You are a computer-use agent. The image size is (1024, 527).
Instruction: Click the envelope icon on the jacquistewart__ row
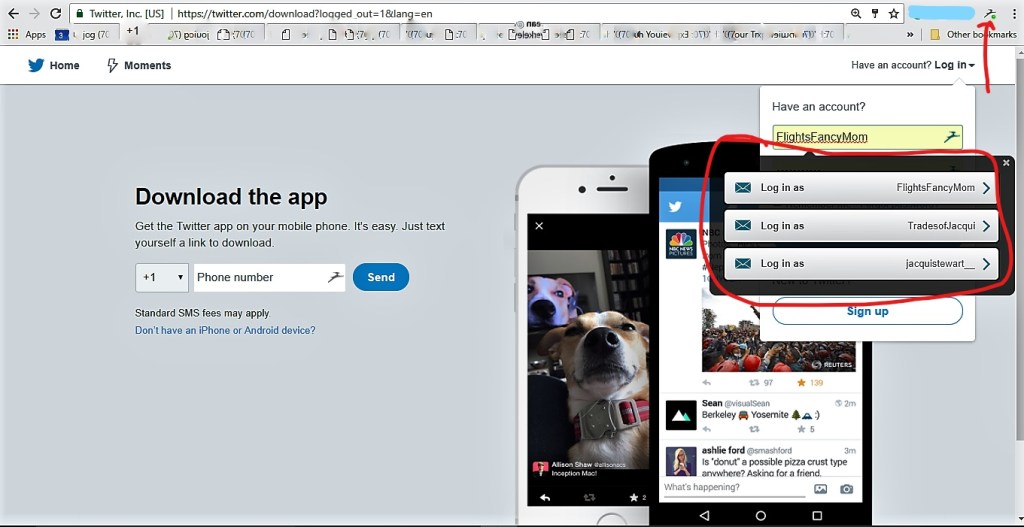[743, 264]
